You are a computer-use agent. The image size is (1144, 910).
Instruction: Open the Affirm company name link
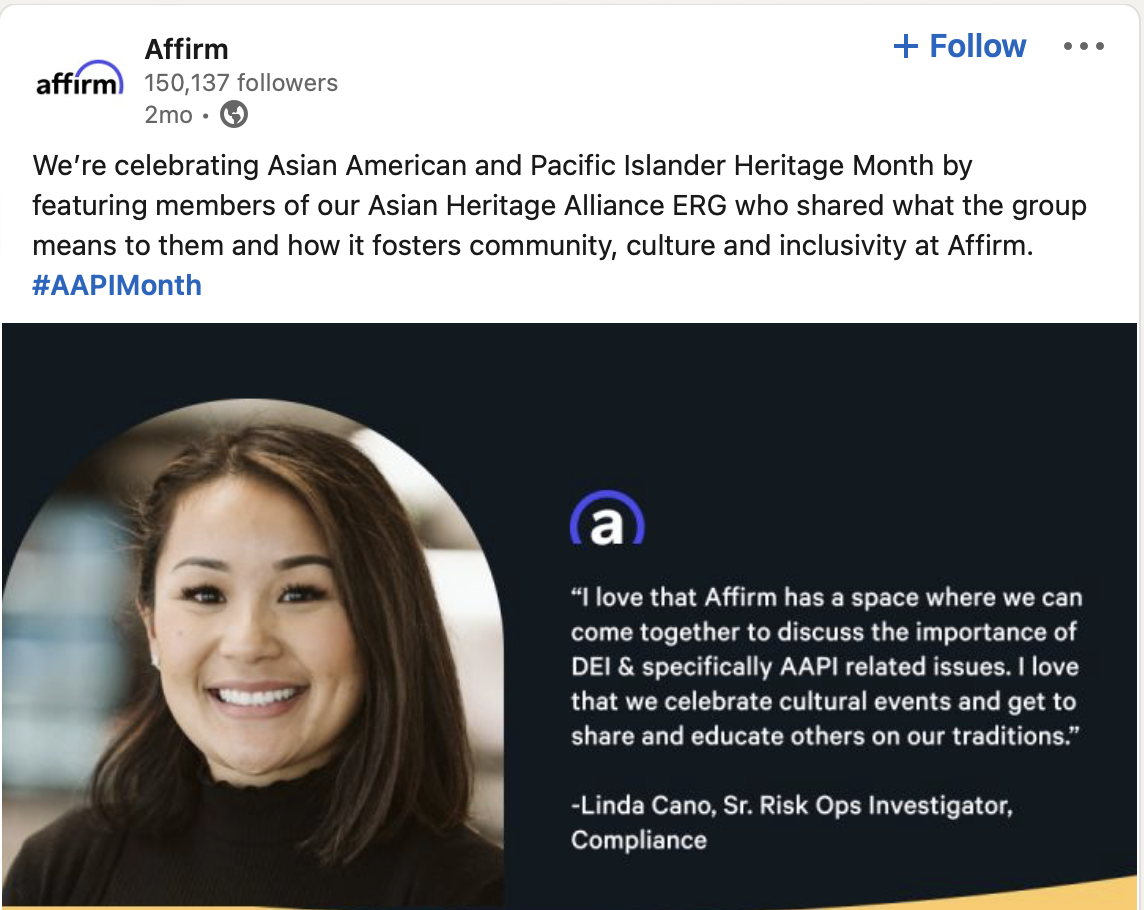pos(186,48)
